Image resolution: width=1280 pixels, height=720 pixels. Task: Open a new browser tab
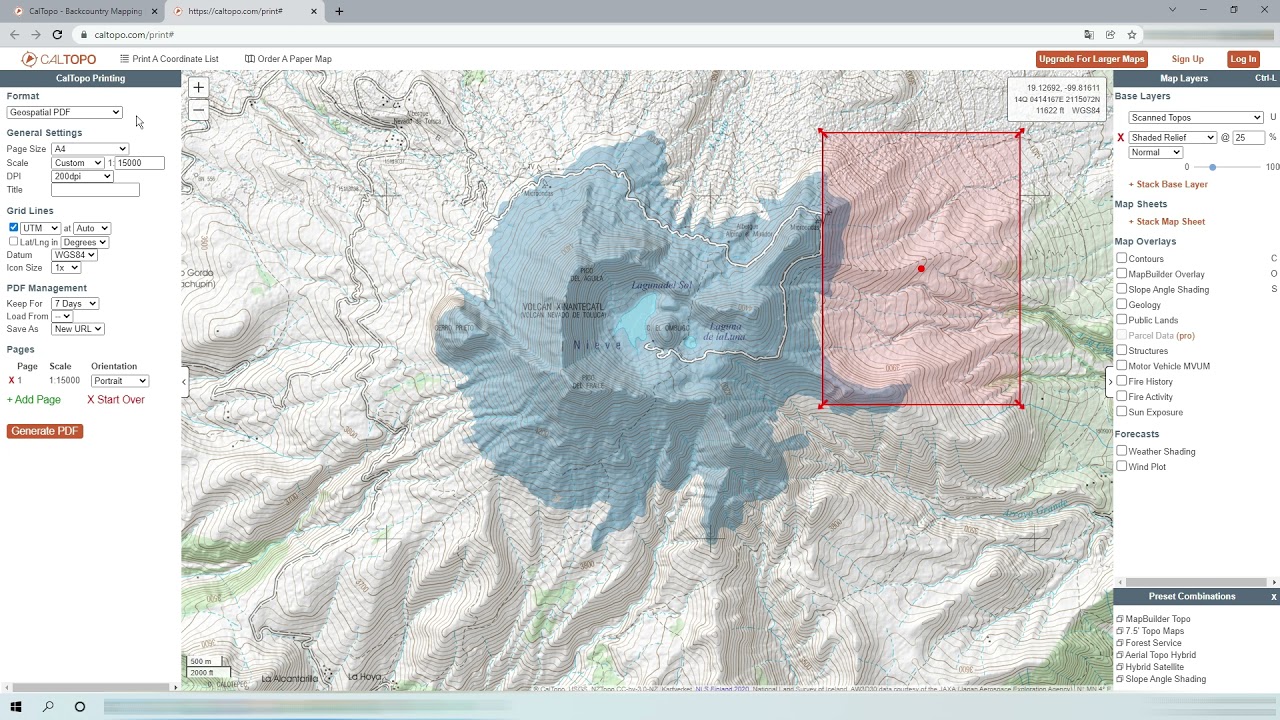[x=339, y=11]
